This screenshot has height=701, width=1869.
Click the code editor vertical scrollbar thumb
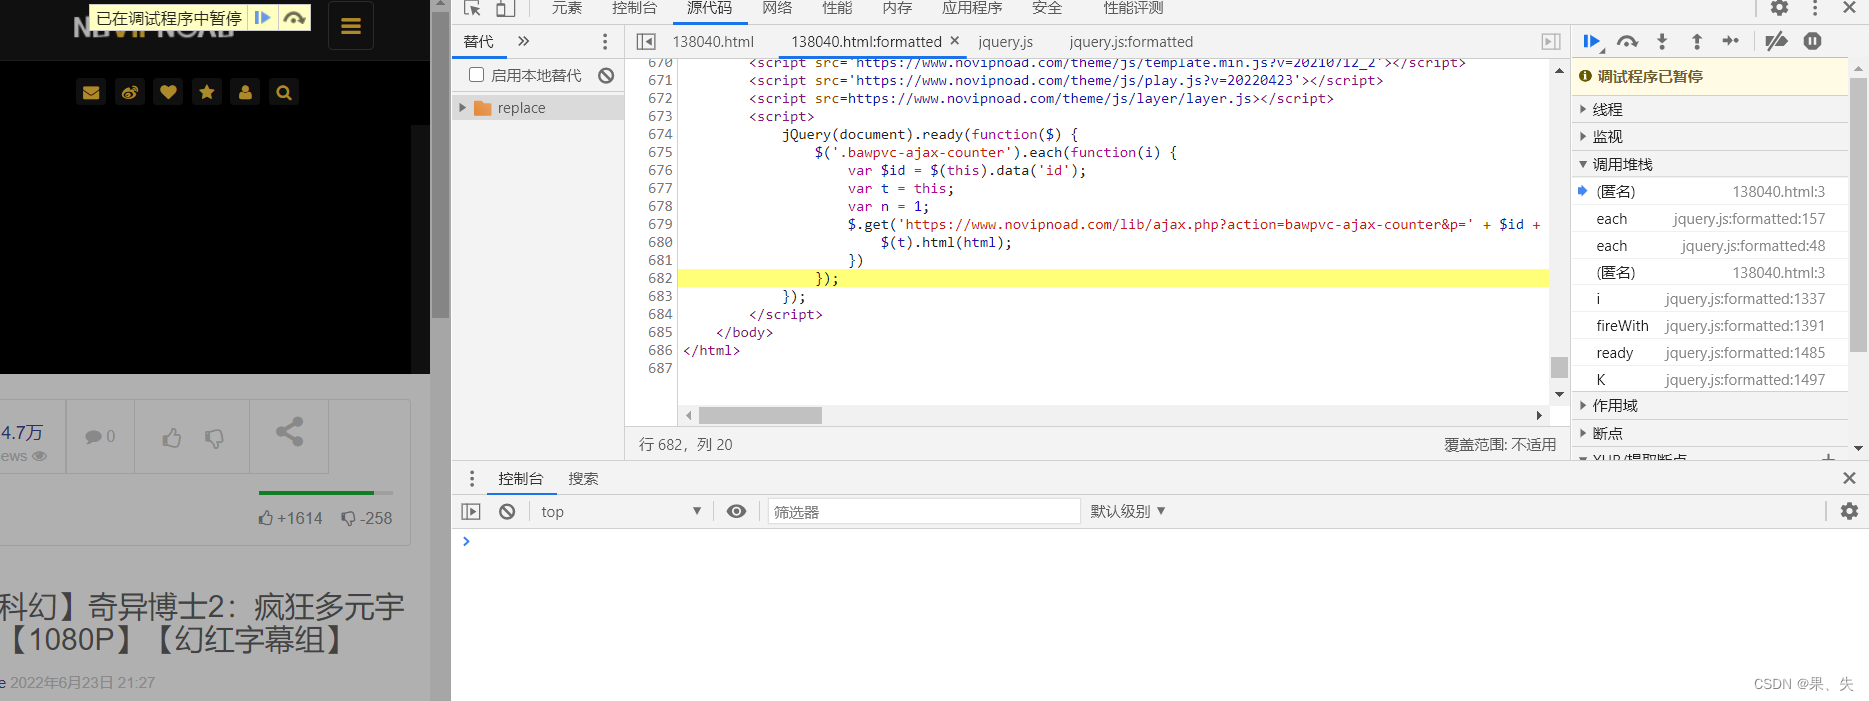(x=1559, y=367)
